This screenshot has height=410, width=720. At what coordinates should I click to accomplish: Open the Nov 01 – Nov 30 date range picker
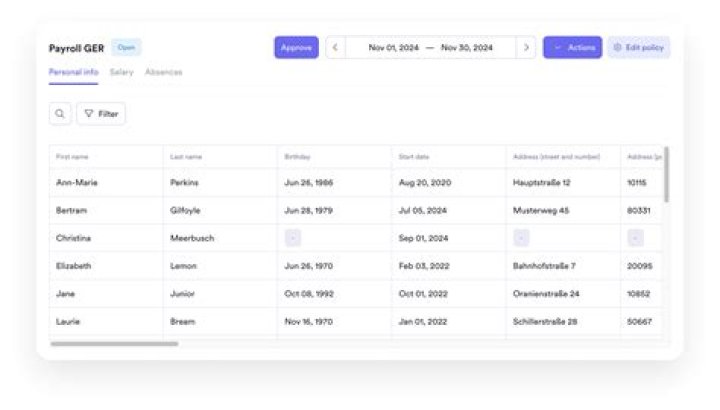[x=430, y=47]
